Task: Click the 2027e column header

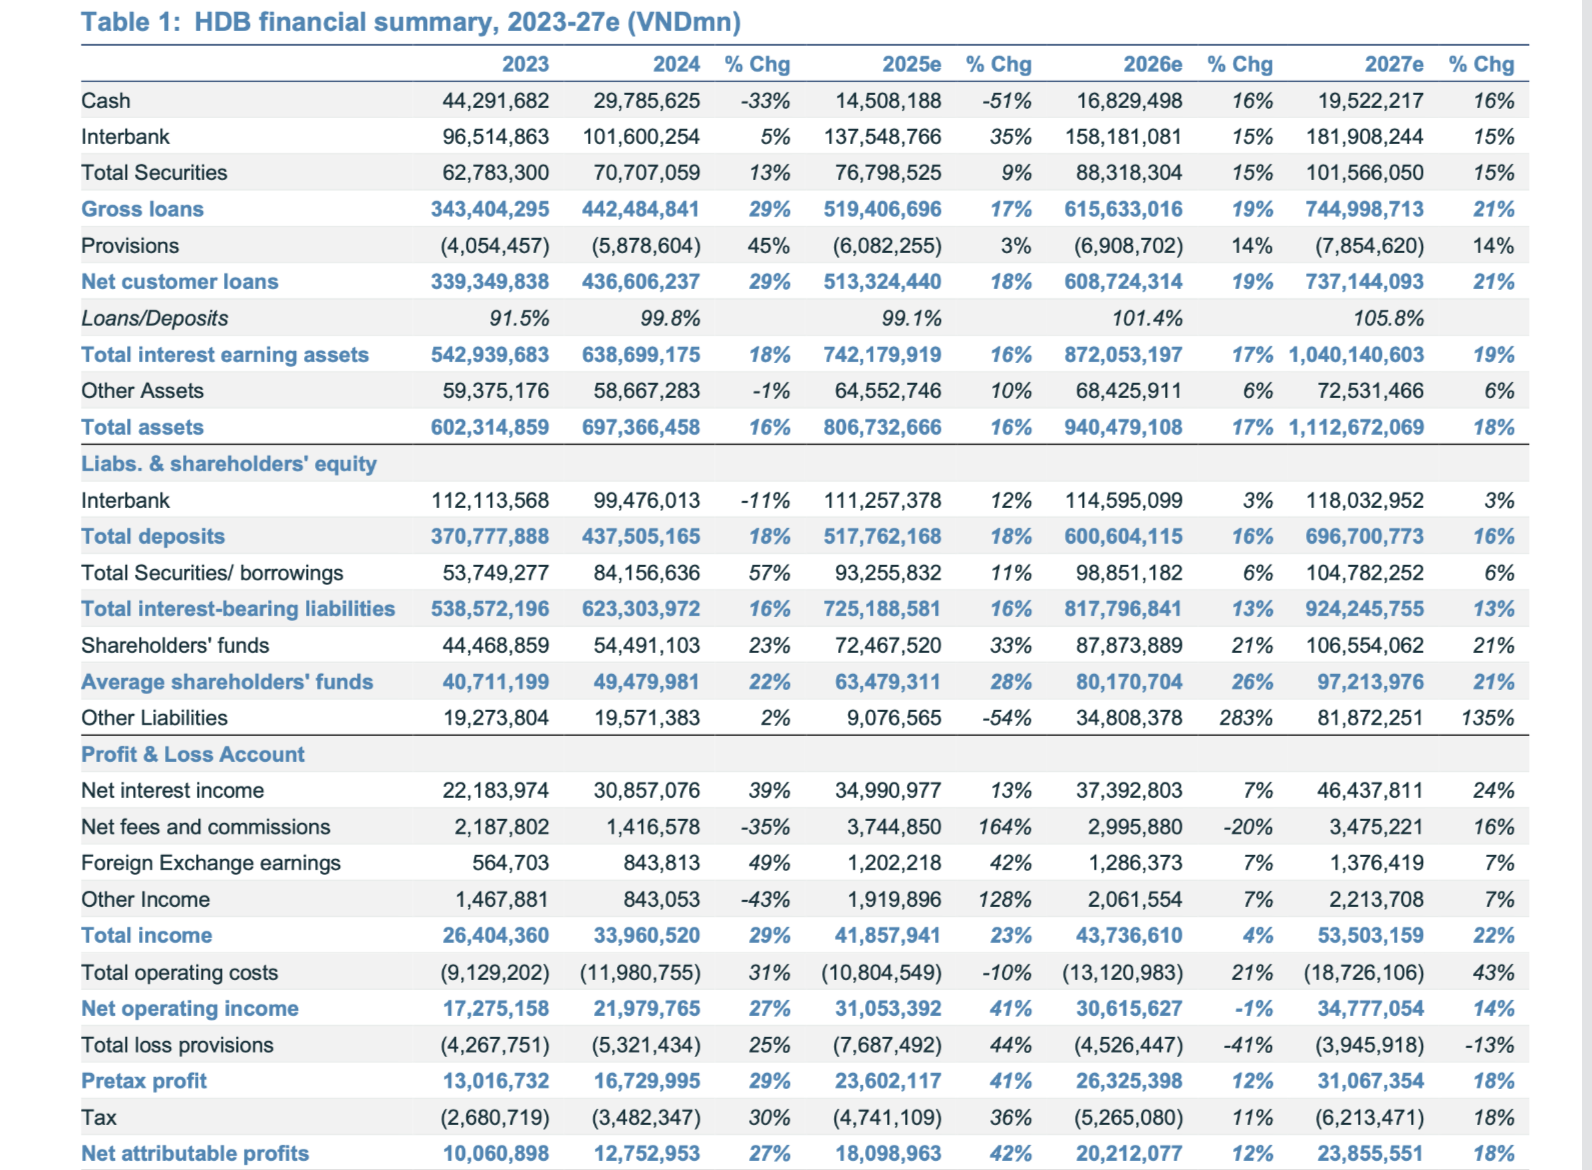Action: (x=1394, y=64)
